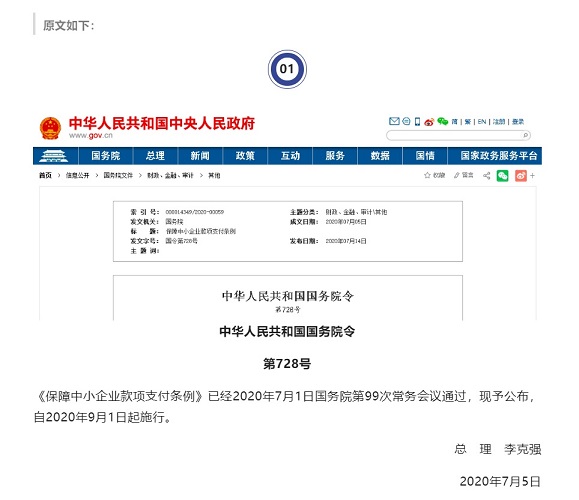Open the 政策 navigation tab
579x500 pixels.
(x=245, y=155)
